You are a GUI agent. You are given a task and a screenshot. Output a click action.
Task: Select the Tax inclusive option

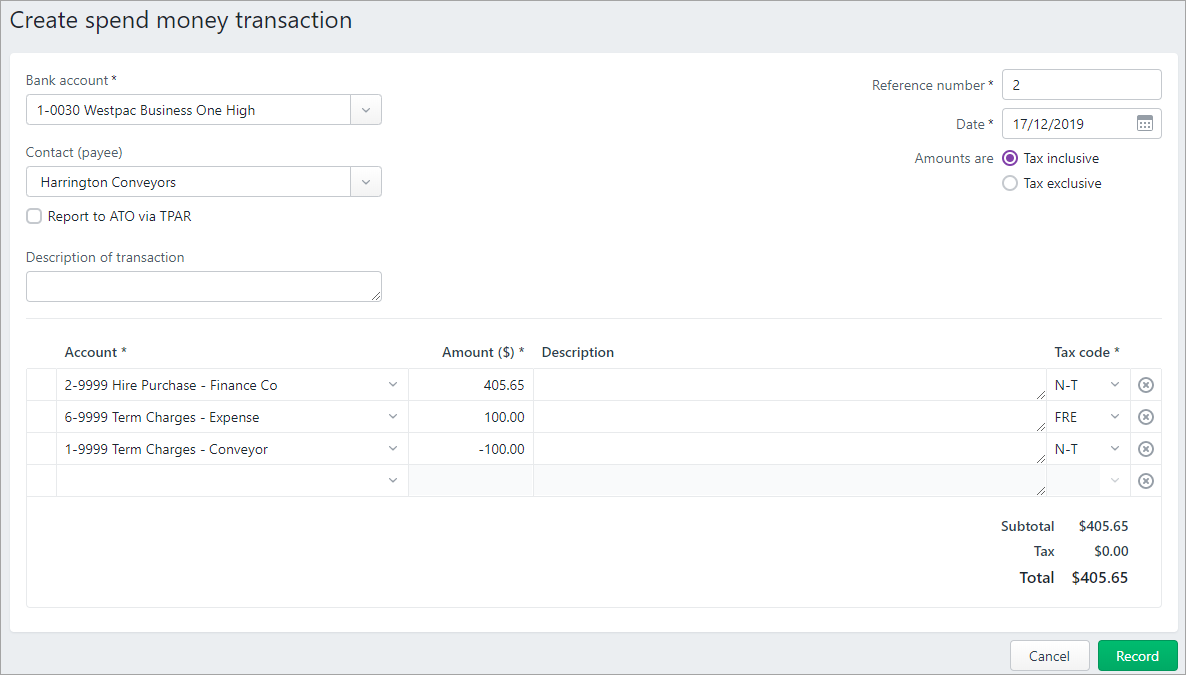(x=1009, y=158)
